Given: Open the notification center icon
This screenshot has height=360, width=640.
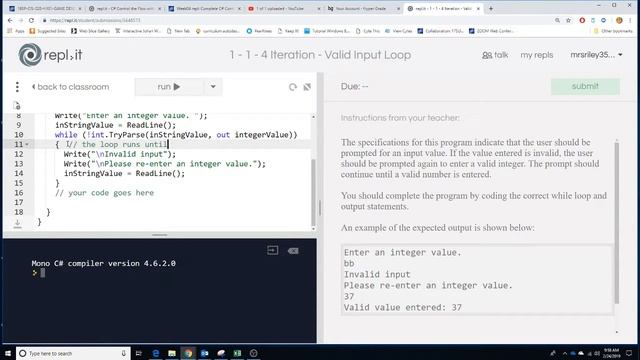Looking at the screenshot, I should coord(629,353).
